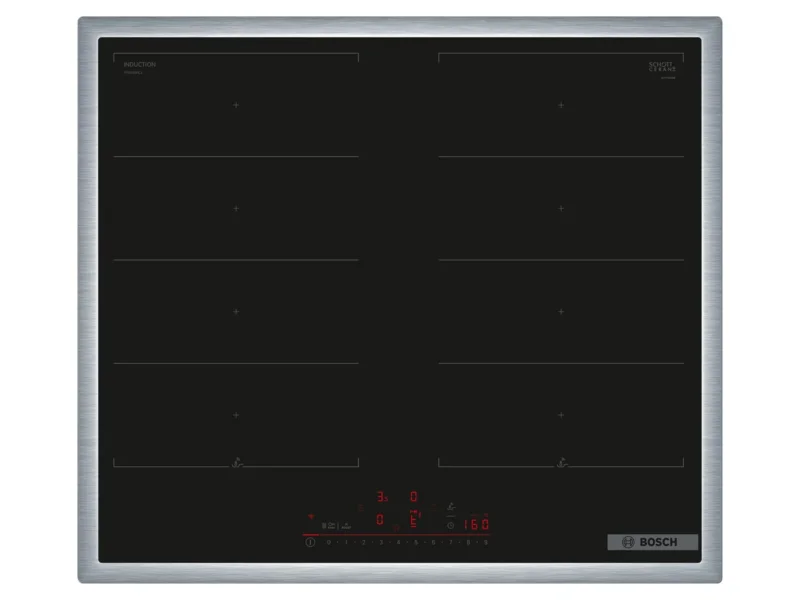Click plus marker of right second-from-rear zone
Image resolution: width=800 pixels, height=600 pixels.
click(x=561, y=209)
